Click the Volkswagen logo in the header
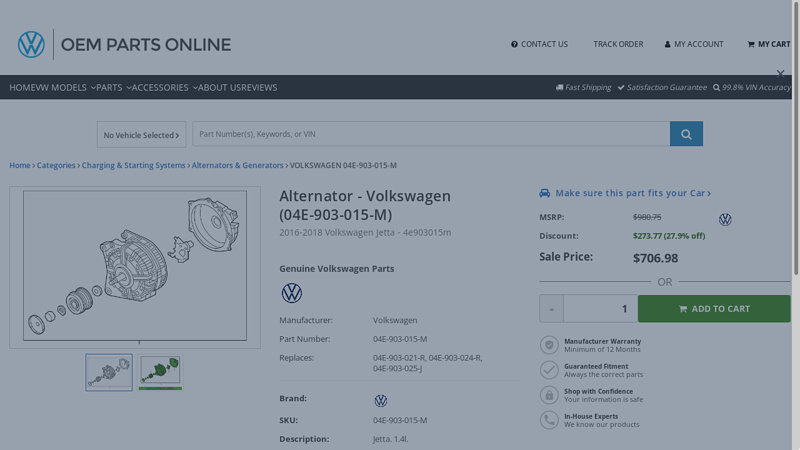 31,44
